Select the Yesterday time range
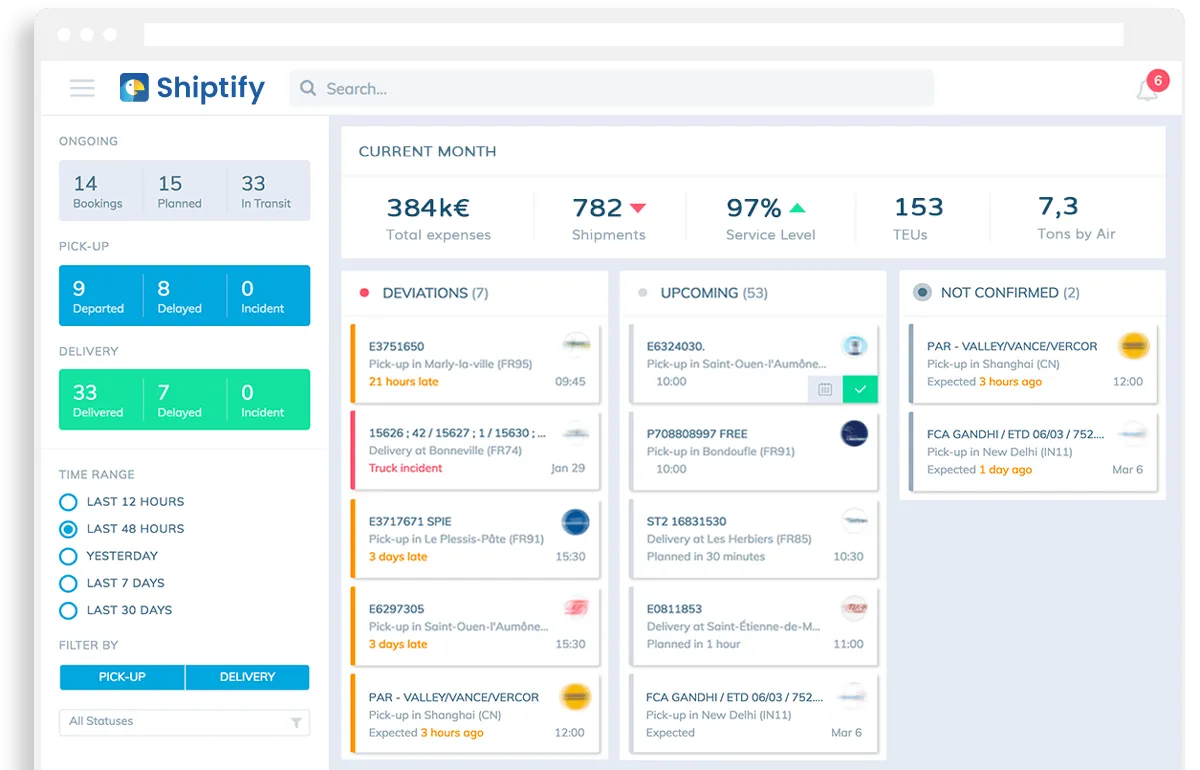 pyautogui.click(x=68, y=556)
